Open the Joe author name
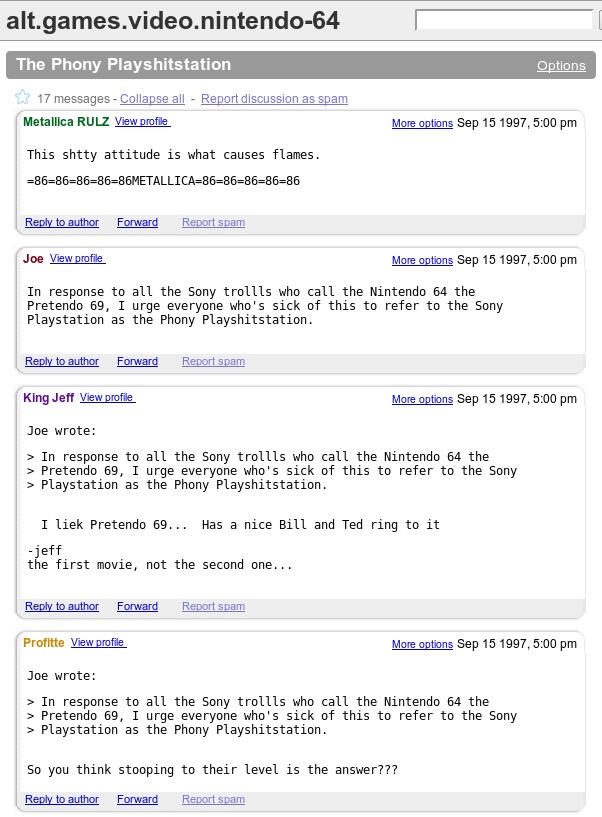The image size is (602, 817). (33, 259)
